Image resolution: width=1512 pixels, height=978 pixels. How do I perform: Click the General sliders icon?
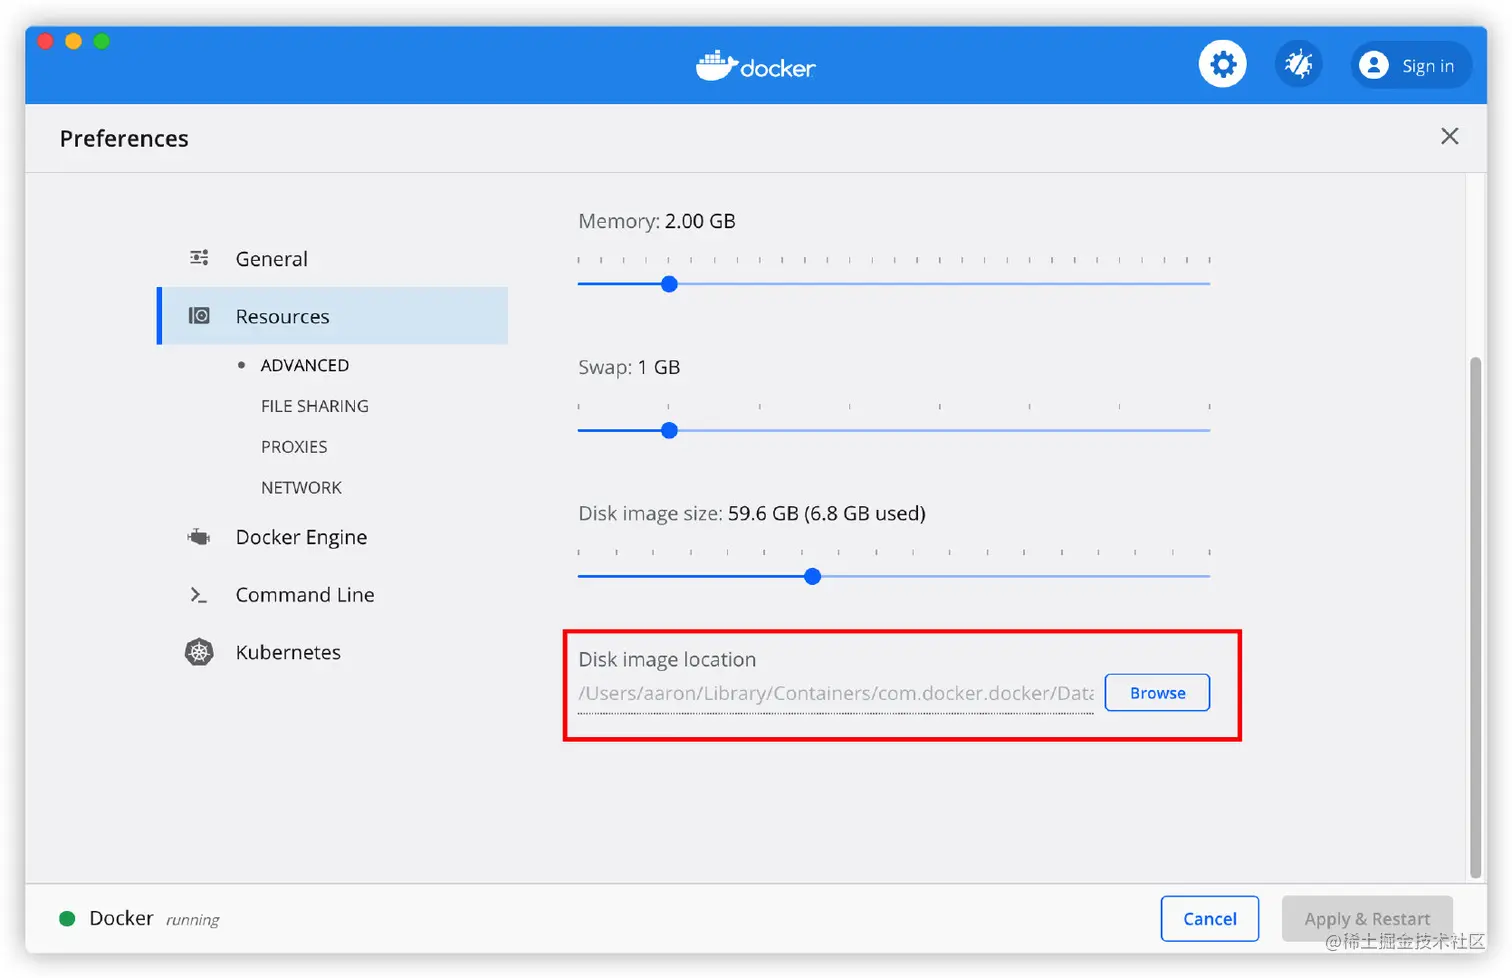[x=199, y=258]
